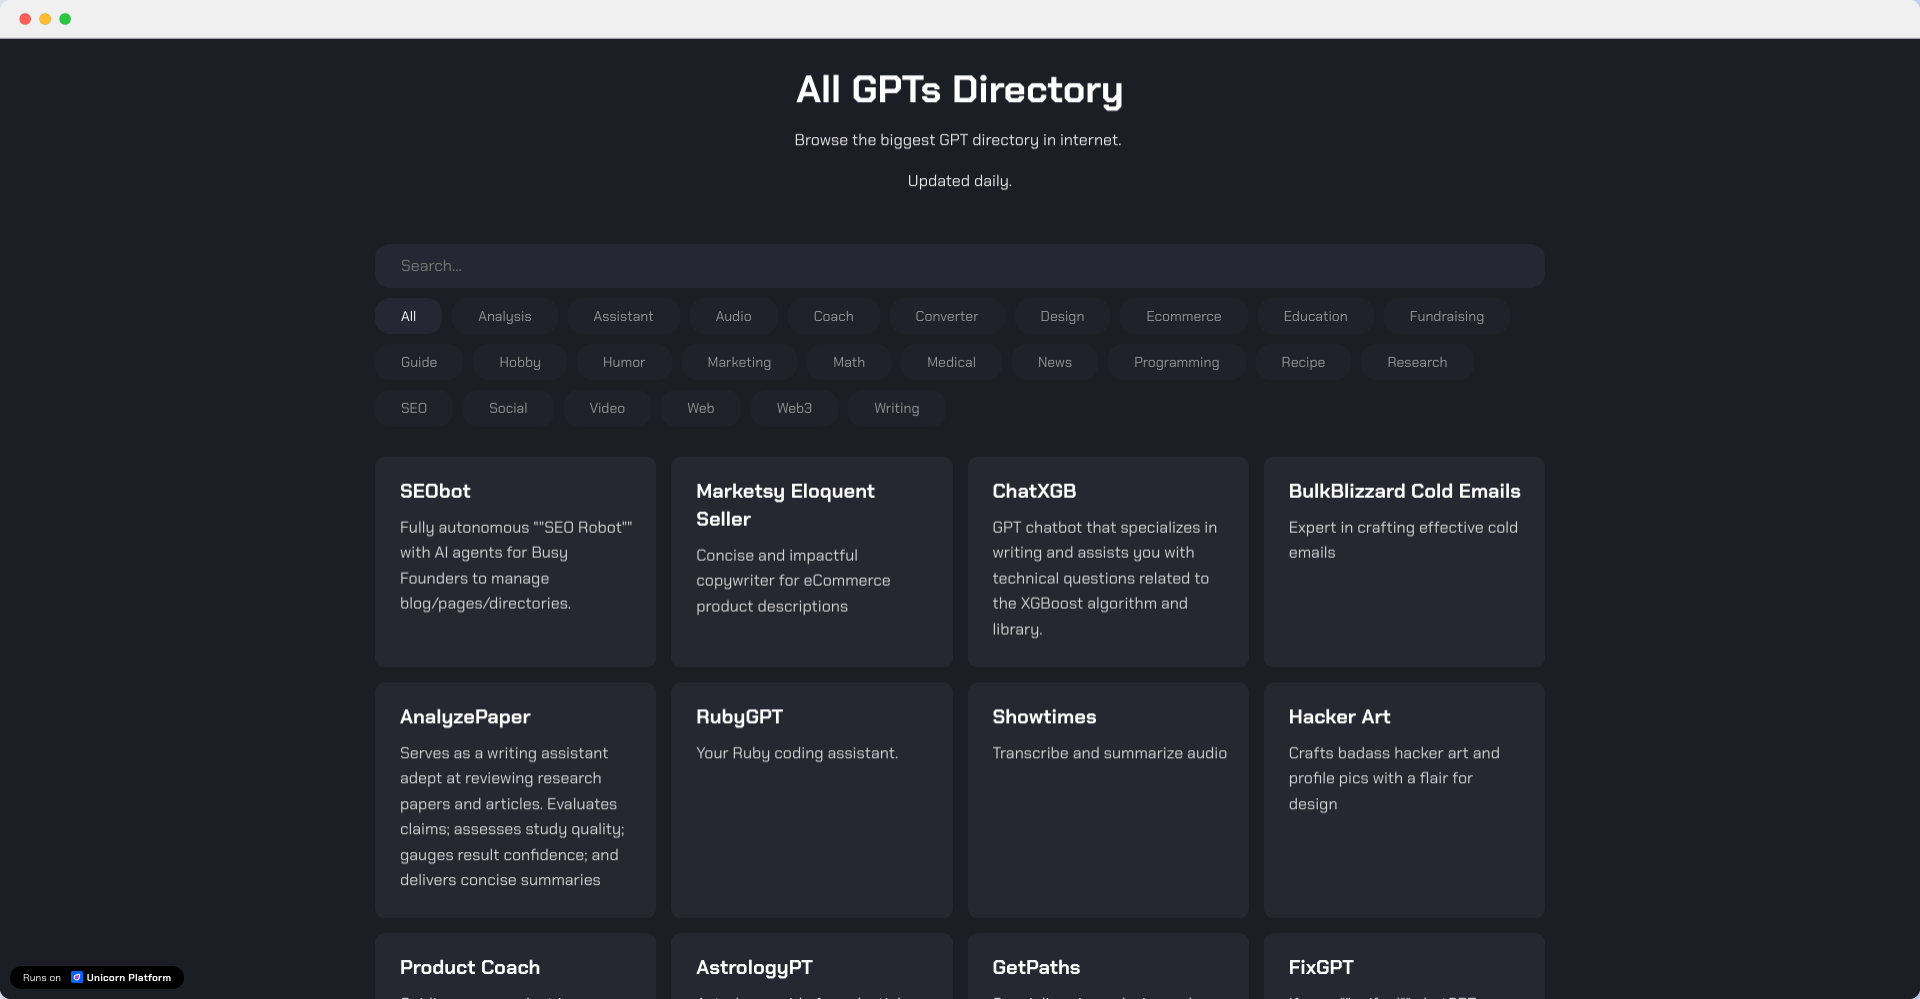This screenshot has width=1920, height=999.
Task: Open the Showtimes card
Action: click(1108, 800)
